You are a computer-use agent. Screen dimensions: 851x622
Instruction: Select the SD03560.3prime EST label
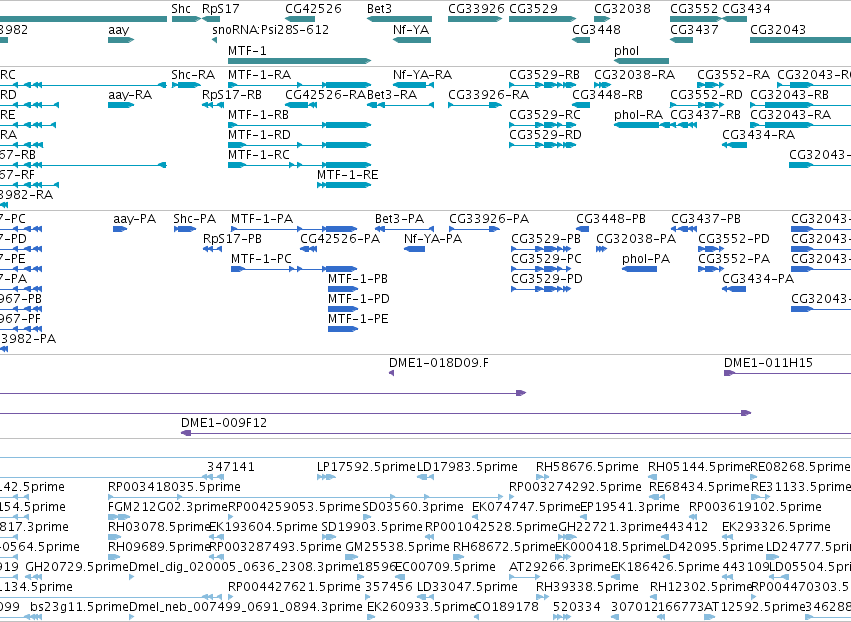click(x=413, y=507)
